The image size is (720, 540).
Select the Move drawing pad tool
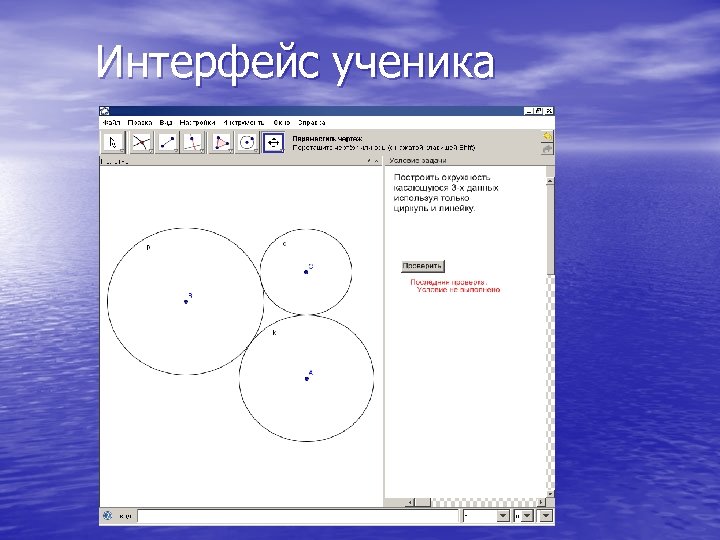[274, 142]
